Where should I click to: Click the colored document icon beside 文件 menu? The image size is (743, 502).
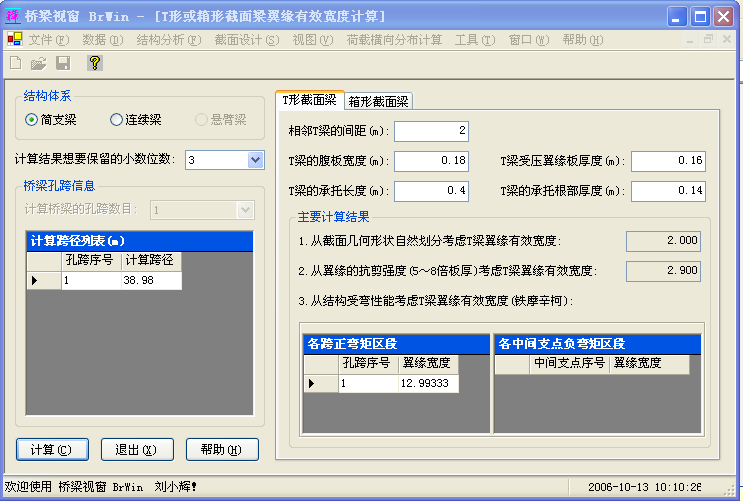15,39
